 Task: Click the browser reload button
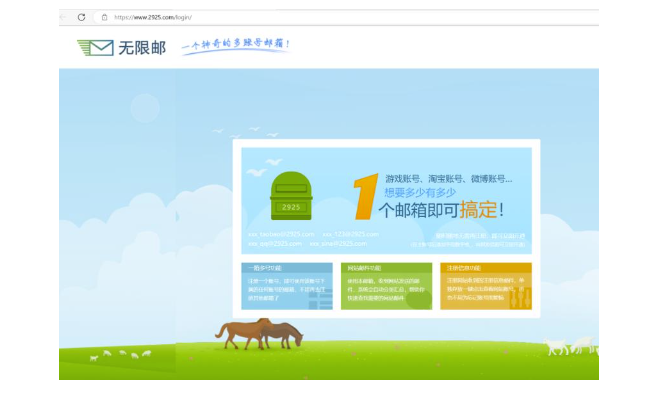pos(81,17)
